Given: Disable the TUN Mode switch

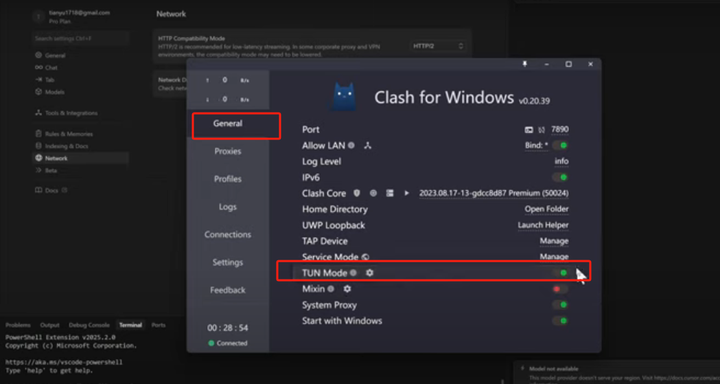Looking at the screenshot, I should 560,273.
